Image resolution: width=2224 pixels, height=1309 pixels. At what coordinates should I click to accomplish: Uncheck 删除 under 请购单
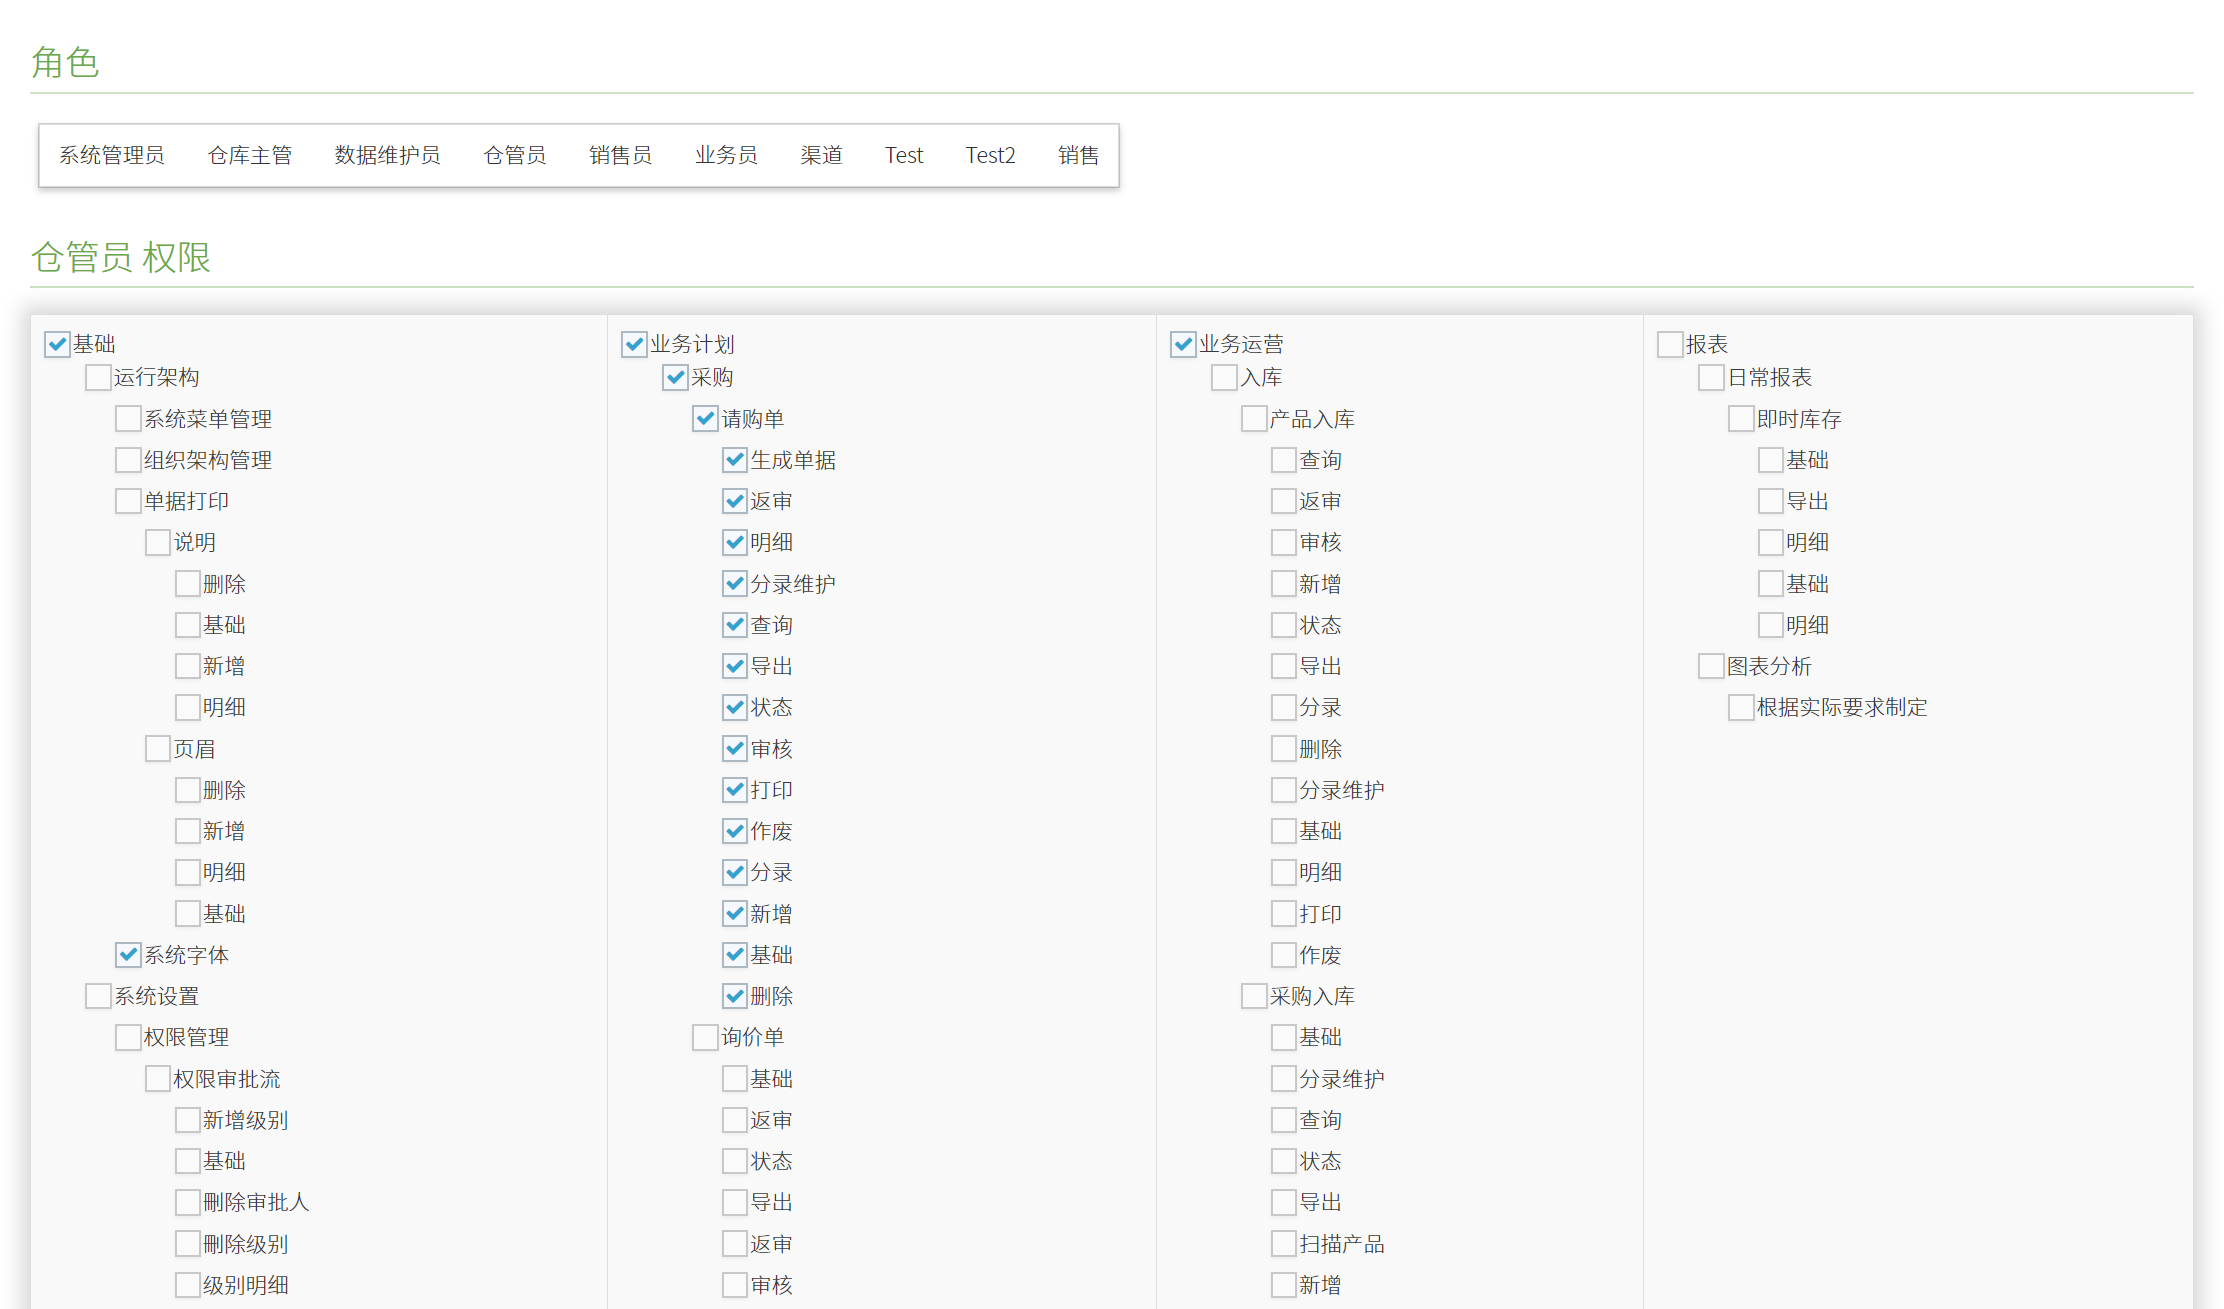[x=736, y=996]
